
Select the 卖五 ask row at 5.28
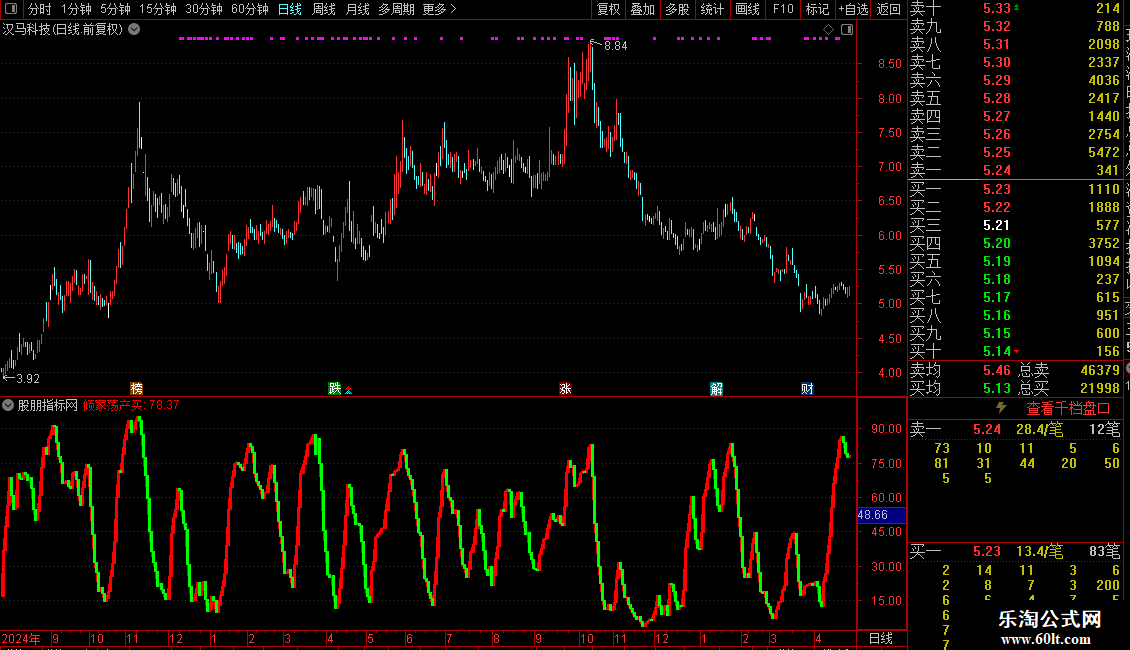pyautogui.click(x=1015, y=98)
